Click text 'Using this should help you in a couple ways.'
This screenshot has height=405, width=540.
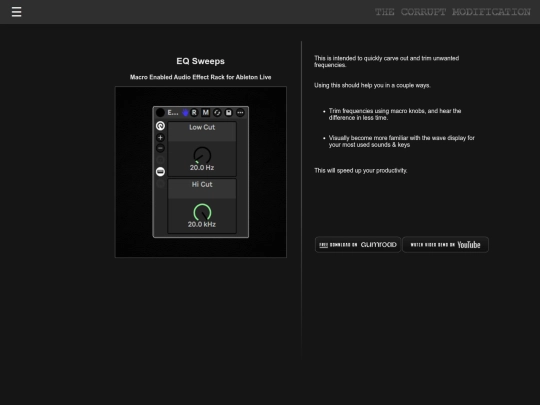click(372, 85)
